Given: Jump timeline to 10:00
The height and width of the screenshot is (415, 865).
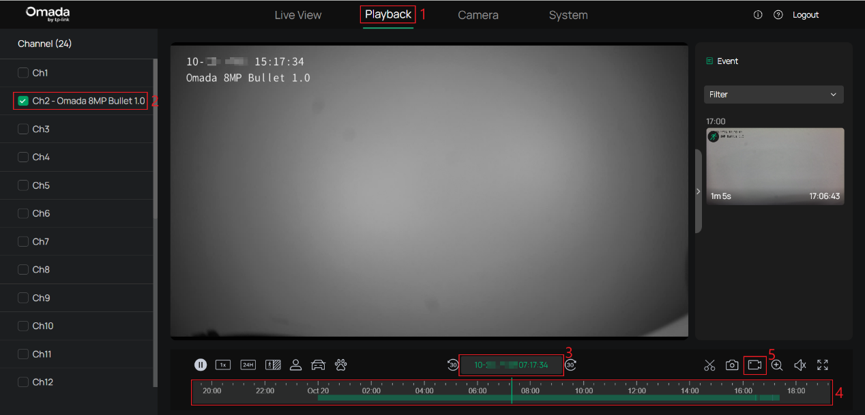Looking at the screenshot, I should tap(584, 391).
